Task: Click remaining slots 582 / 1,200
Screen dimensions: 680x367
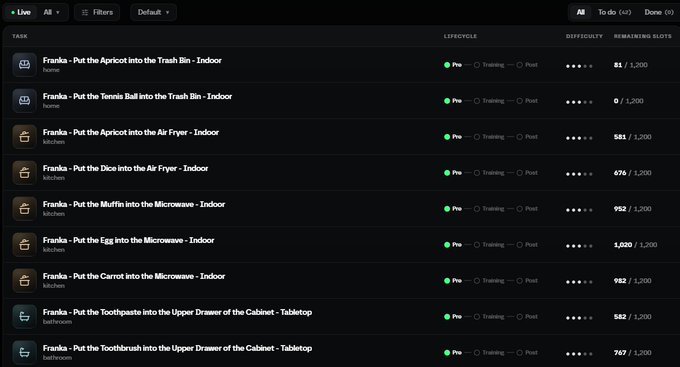Action: (632, 317)
